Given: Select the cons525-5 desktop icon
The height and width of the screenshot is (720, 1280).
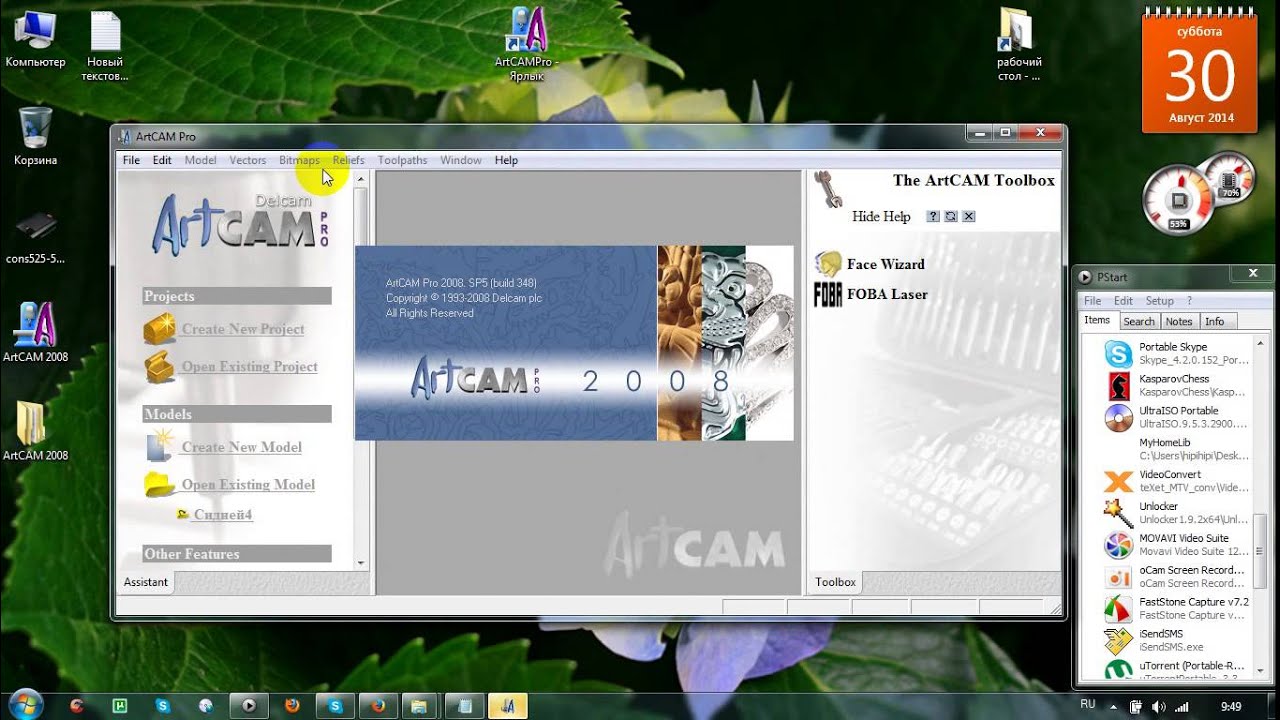Looking at the screenshot, I should pyautogui.click(x=35, y=238).
